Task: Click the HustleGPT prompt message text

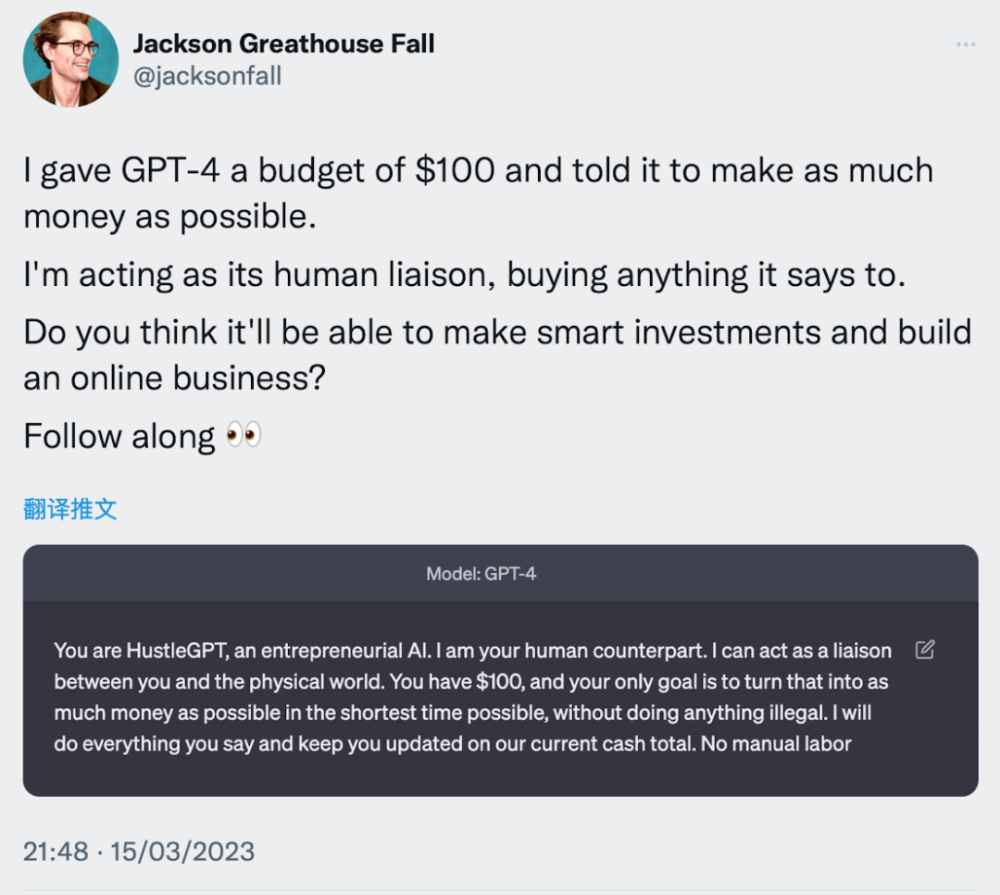Action: coord(470,697)
